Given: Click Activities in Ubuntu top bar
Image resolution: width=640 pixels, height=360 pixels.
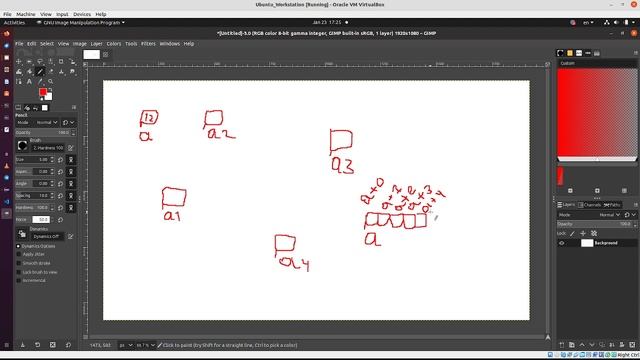Looking at the screenshot, I should click(14, 22).
